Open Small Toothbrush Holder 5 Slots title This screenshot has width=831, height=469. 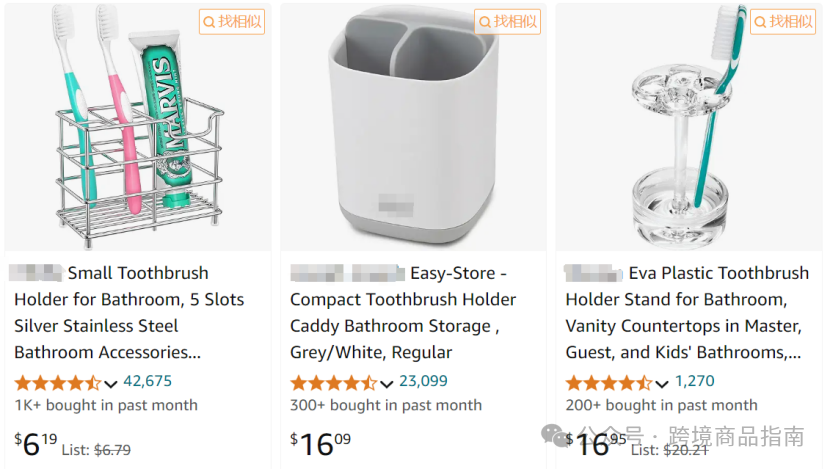[129, 313]
